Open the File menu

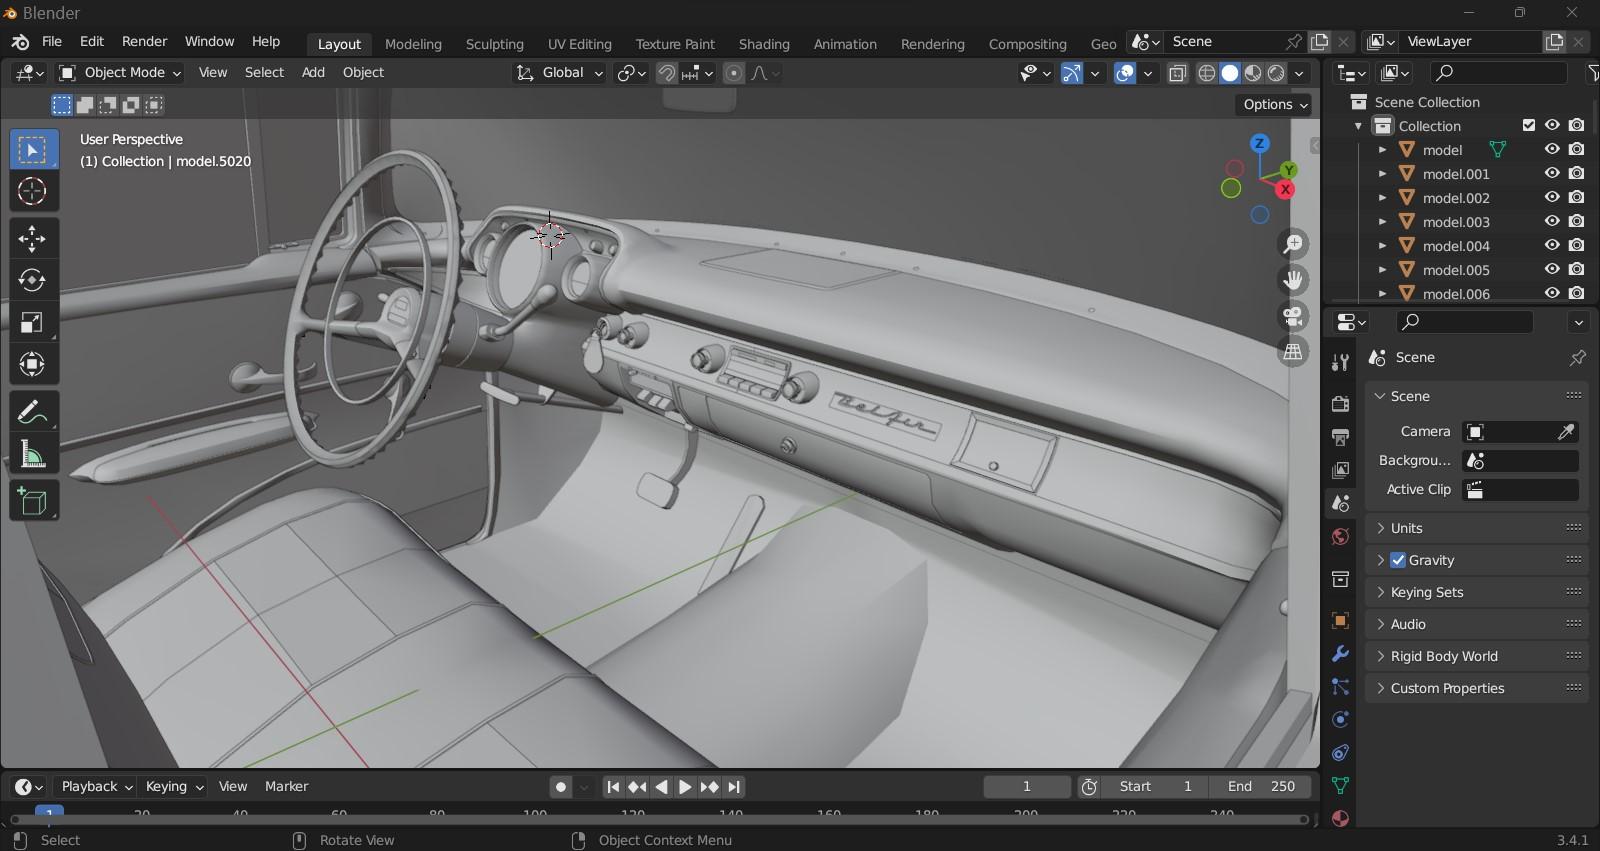(52, 42)
